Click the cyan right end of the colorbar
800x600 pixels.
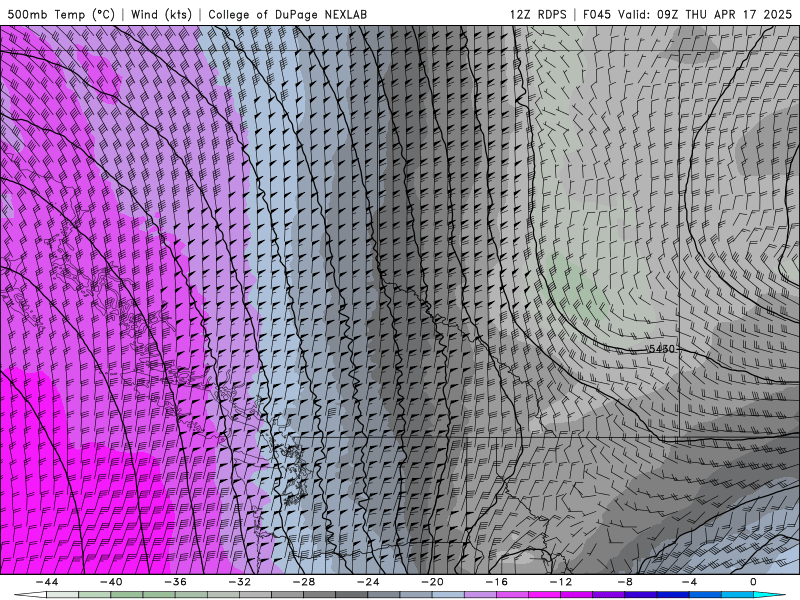pyautogui.click(x=770, y=595)
